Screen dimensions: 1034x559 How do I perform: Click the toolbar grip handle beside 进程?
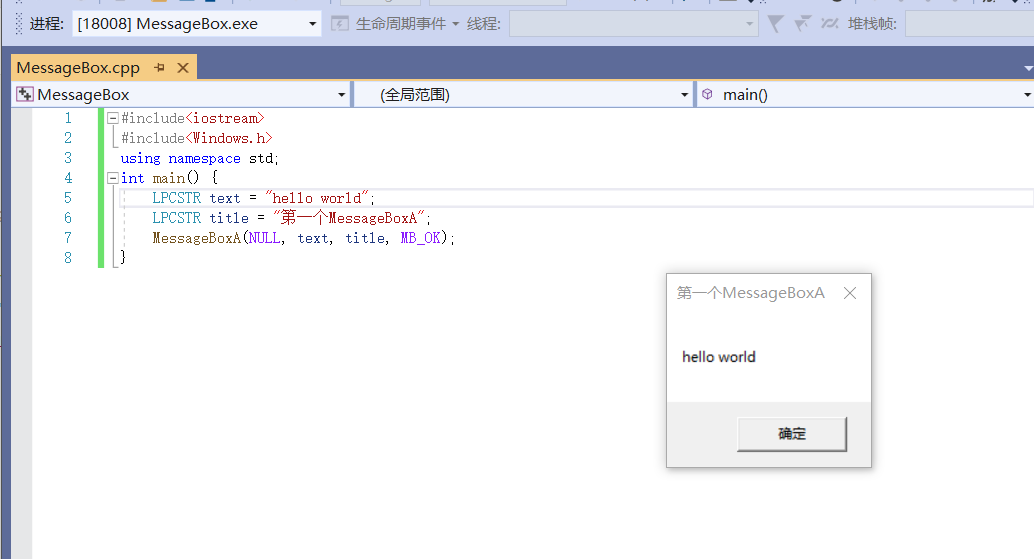pyautogui.click(x=18, y=24)
